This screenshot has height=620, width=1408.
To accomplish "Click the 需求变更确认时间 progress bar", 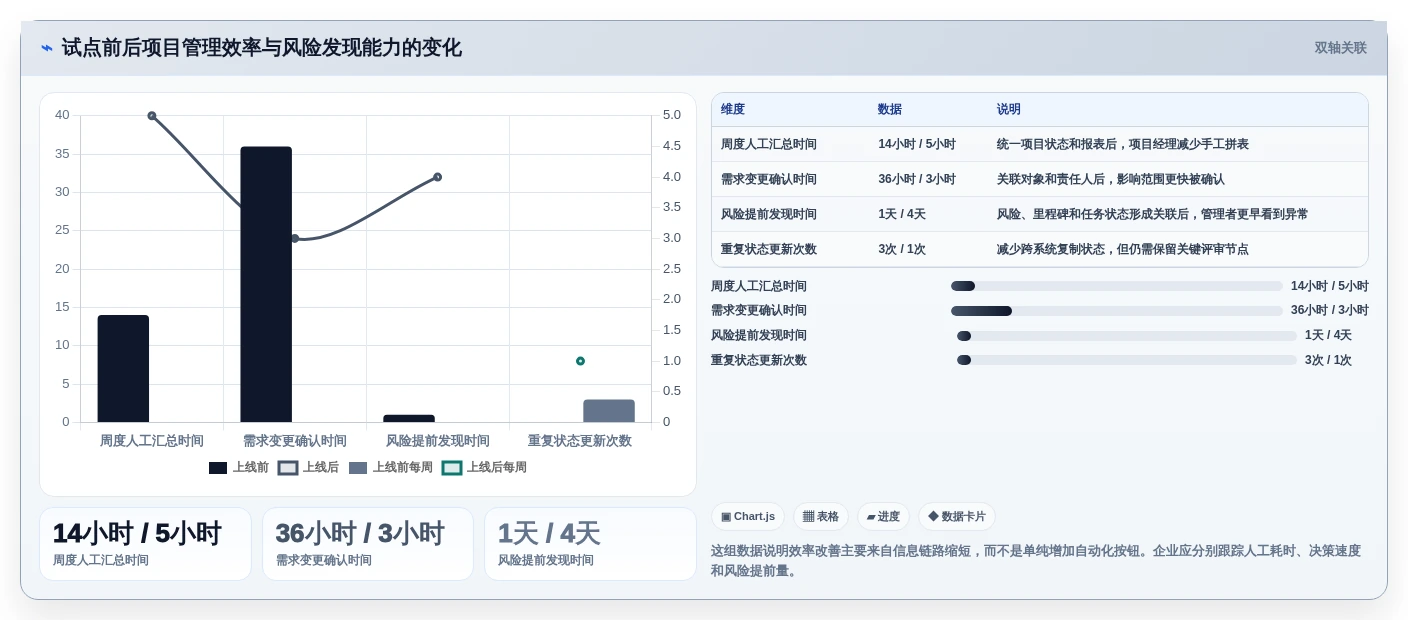I will (x=1116, y=311).
